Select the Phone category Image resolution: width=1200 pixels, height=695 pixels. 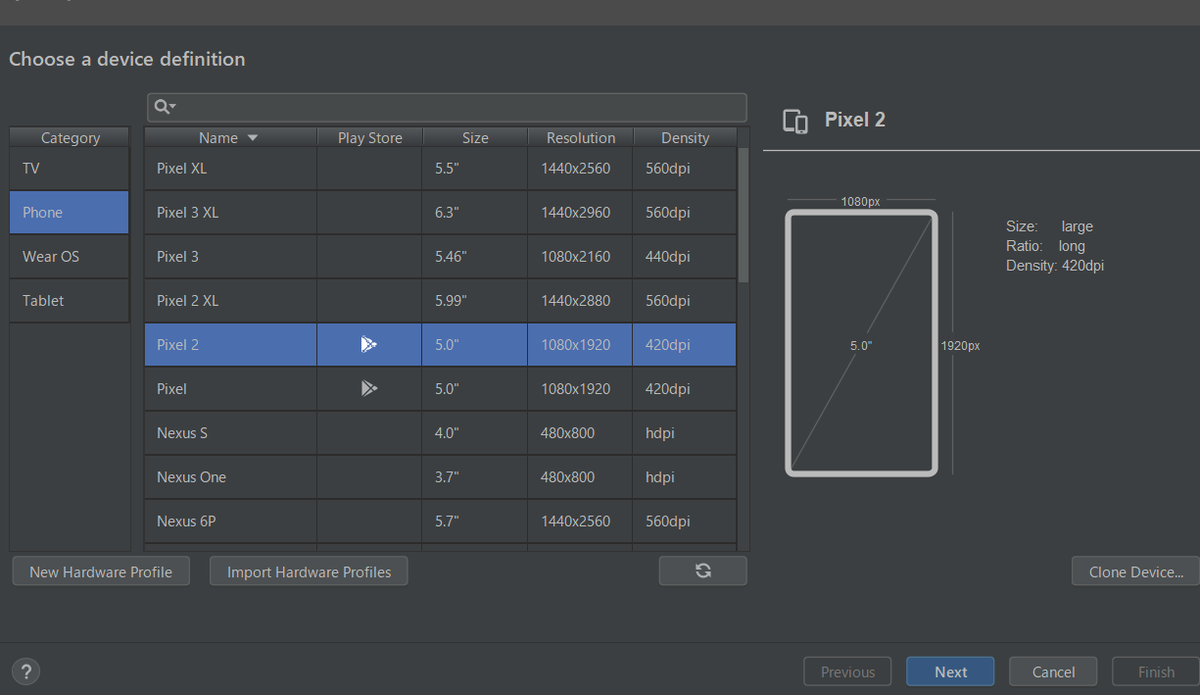pyautogui.click(x=70, y=212)
